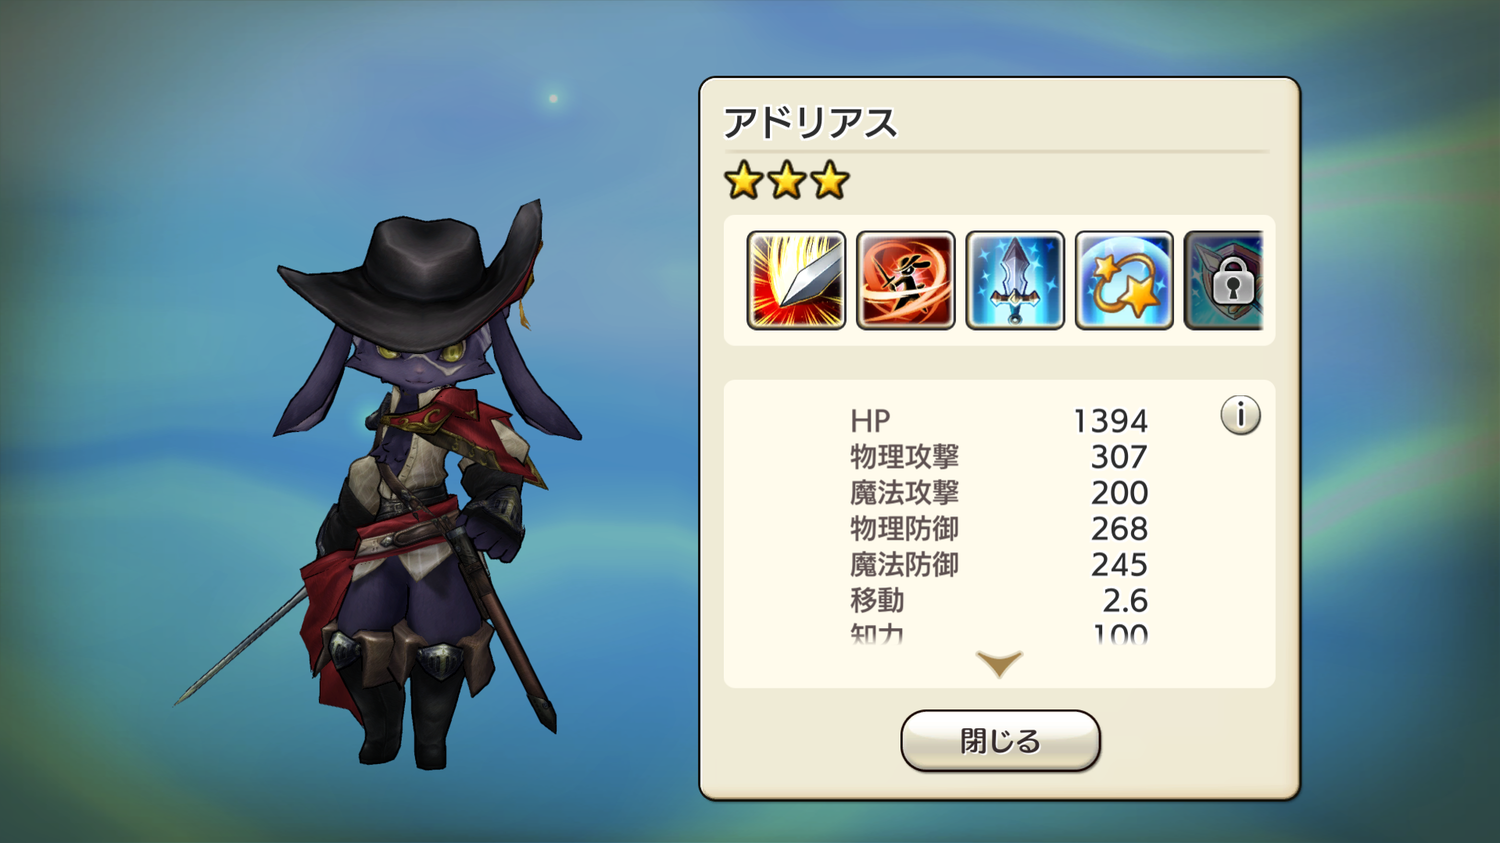Click the 魔法攻撃 stat value 200
This screenshot has height=843, width=1500.
pos(1119,493)
